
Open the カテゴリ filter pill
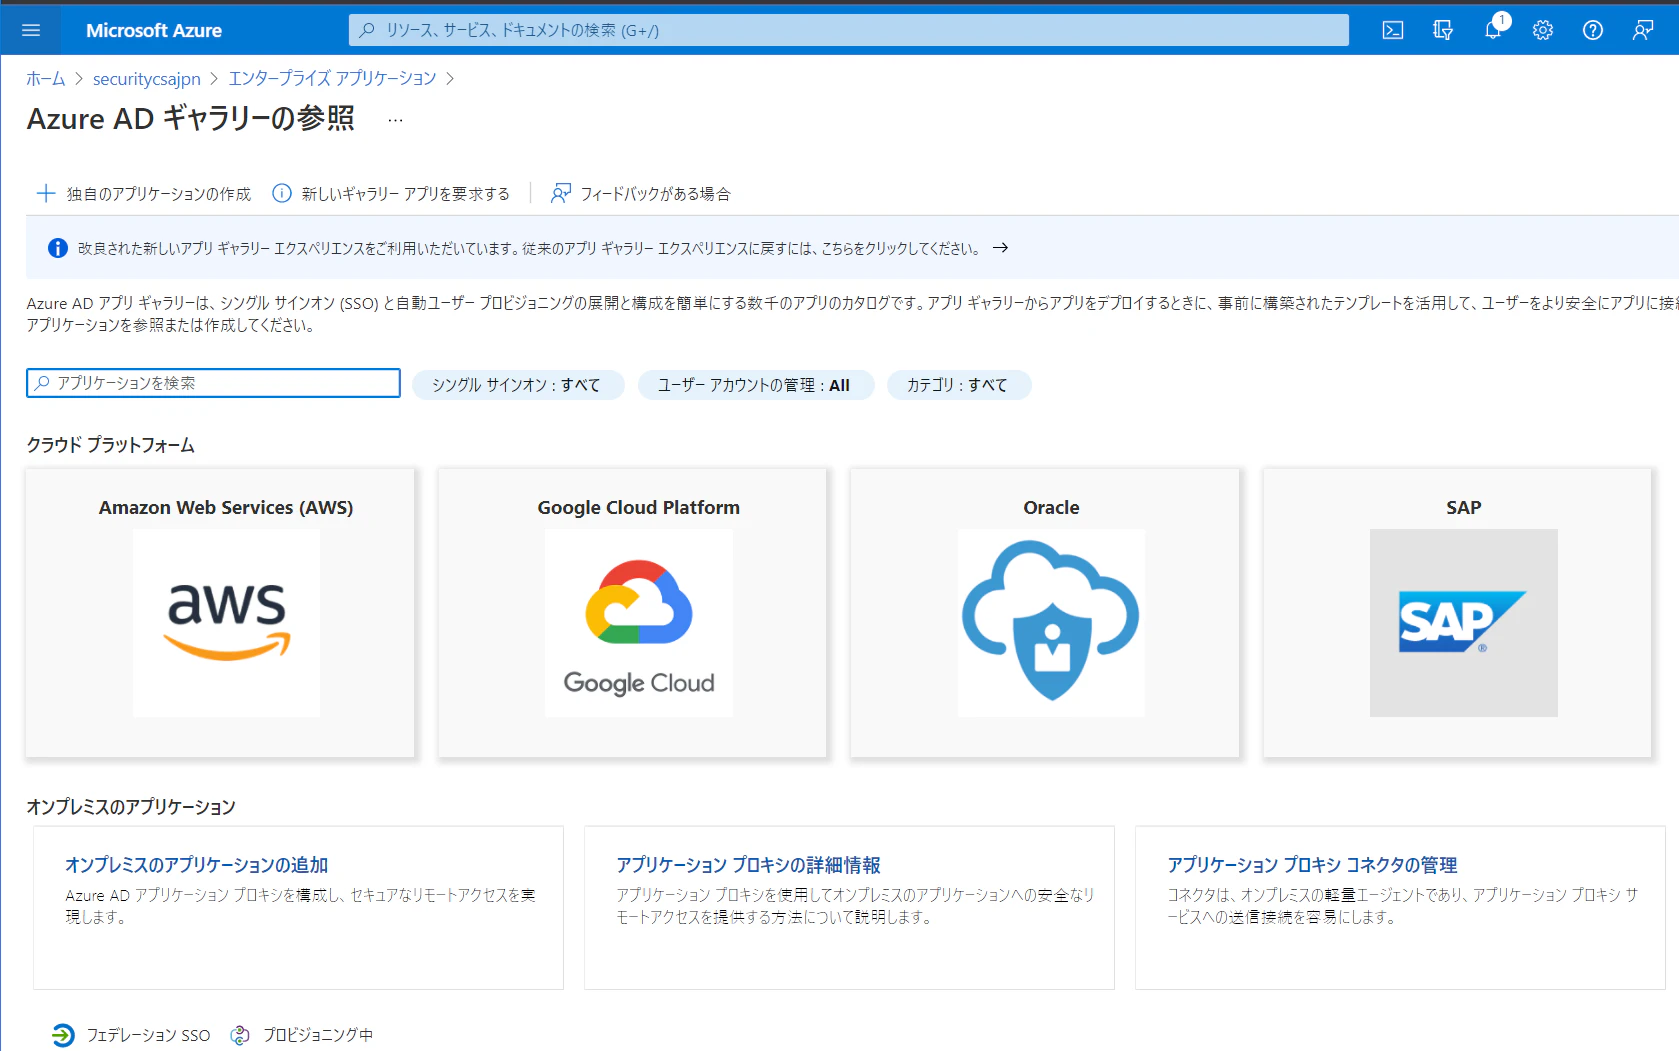click(957, 385)
